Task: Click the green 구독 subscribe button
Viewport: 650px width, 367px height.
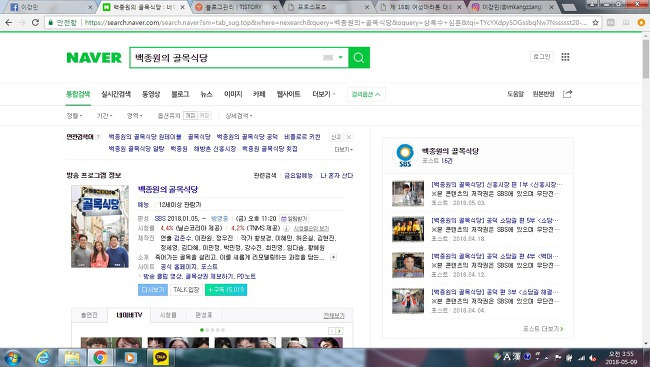Action: point(226,290)
